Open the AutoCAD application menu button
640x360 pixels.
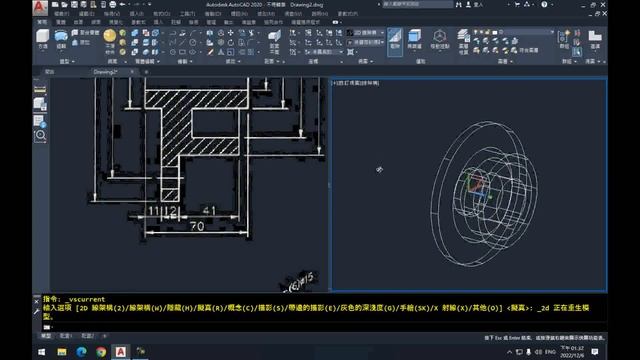pyautogui.click(x=40, y=7)
